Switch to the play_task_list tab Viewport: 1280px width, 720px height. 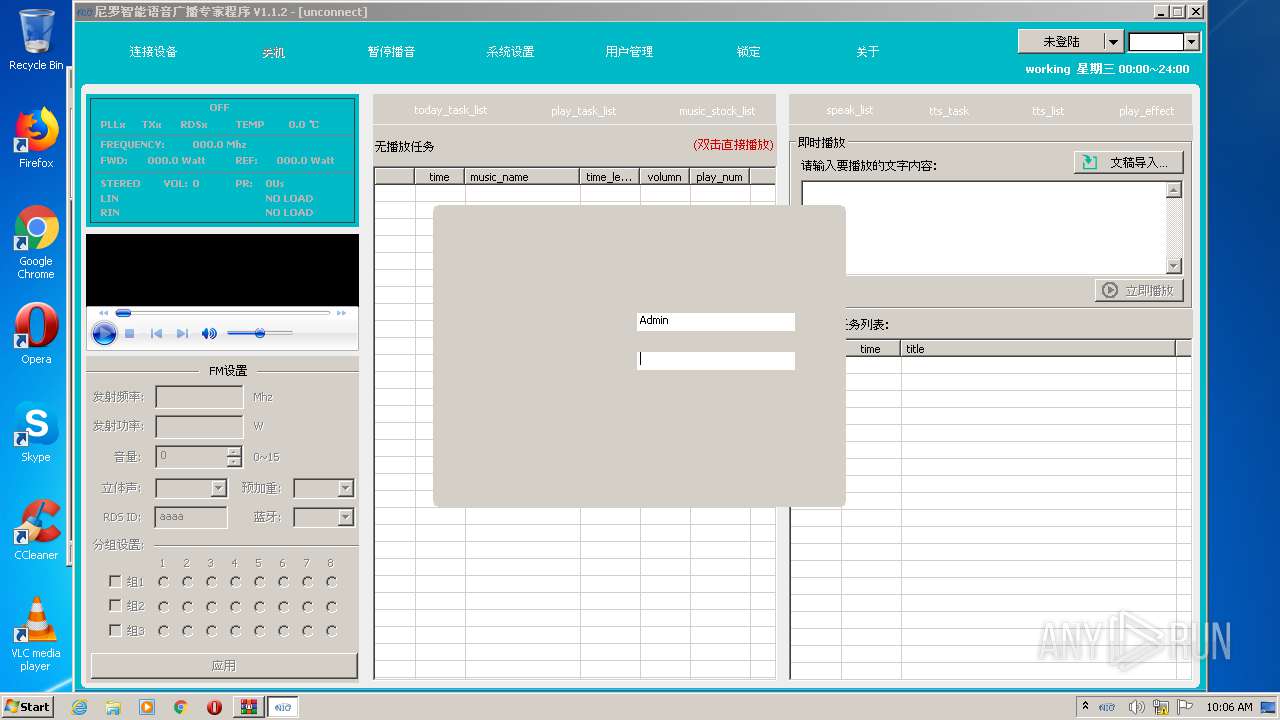pos(583,111)
